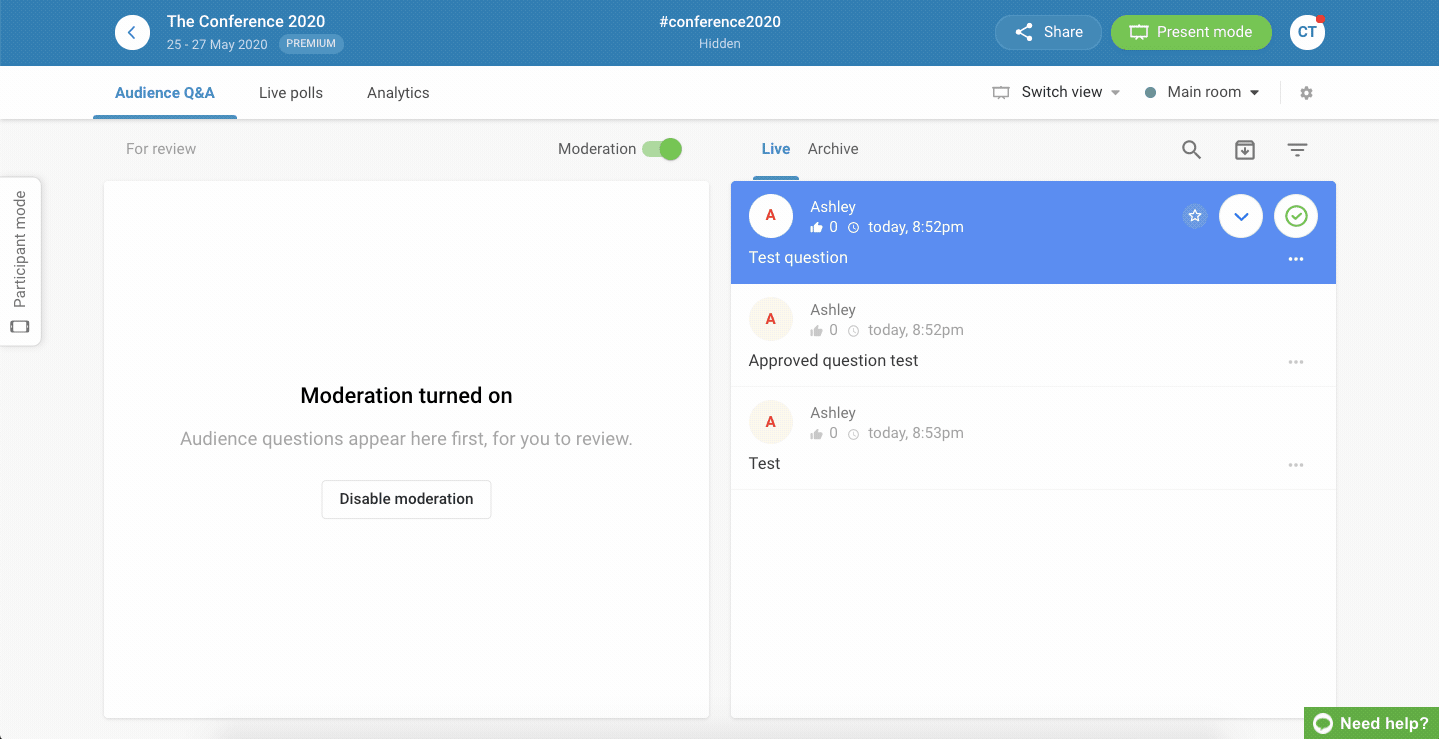Click Ashley's avatar on Approved question test
The width and height of the screenshot is (1439, 739).
tap(770, 319)
